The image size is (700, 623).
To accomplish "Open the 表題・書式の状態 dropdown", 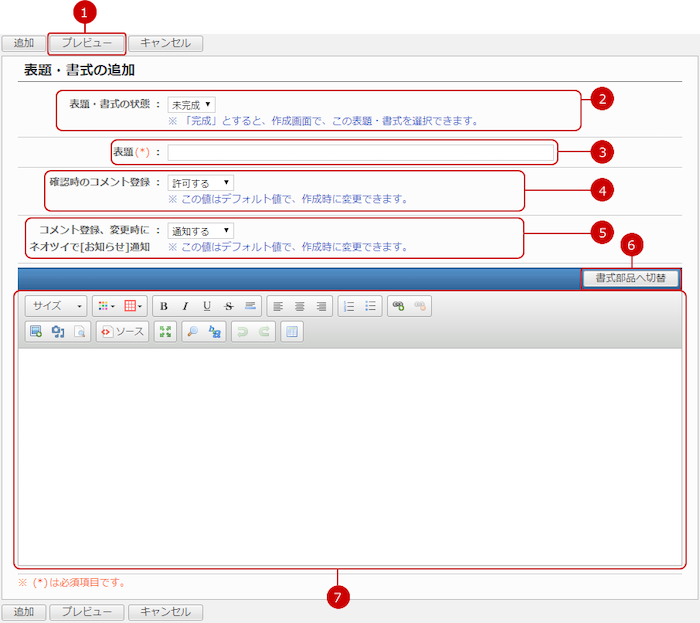I will click(192, 104).
